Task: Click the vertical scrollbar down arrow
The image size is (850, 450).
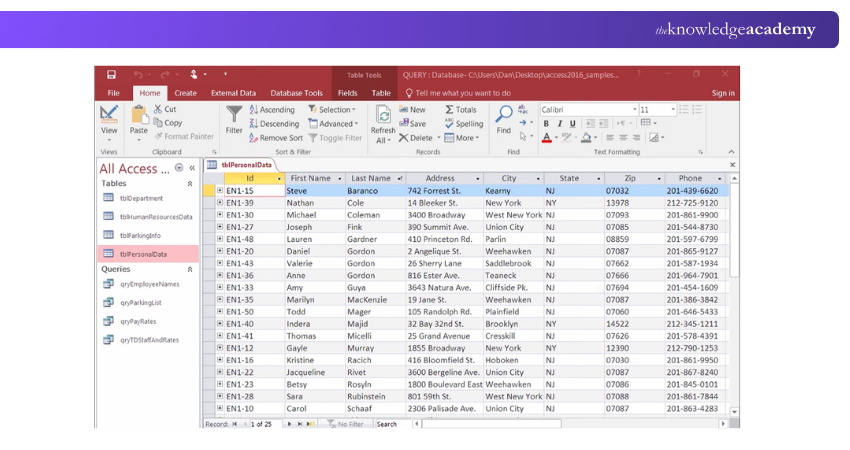Action: (x=734, y=412)
